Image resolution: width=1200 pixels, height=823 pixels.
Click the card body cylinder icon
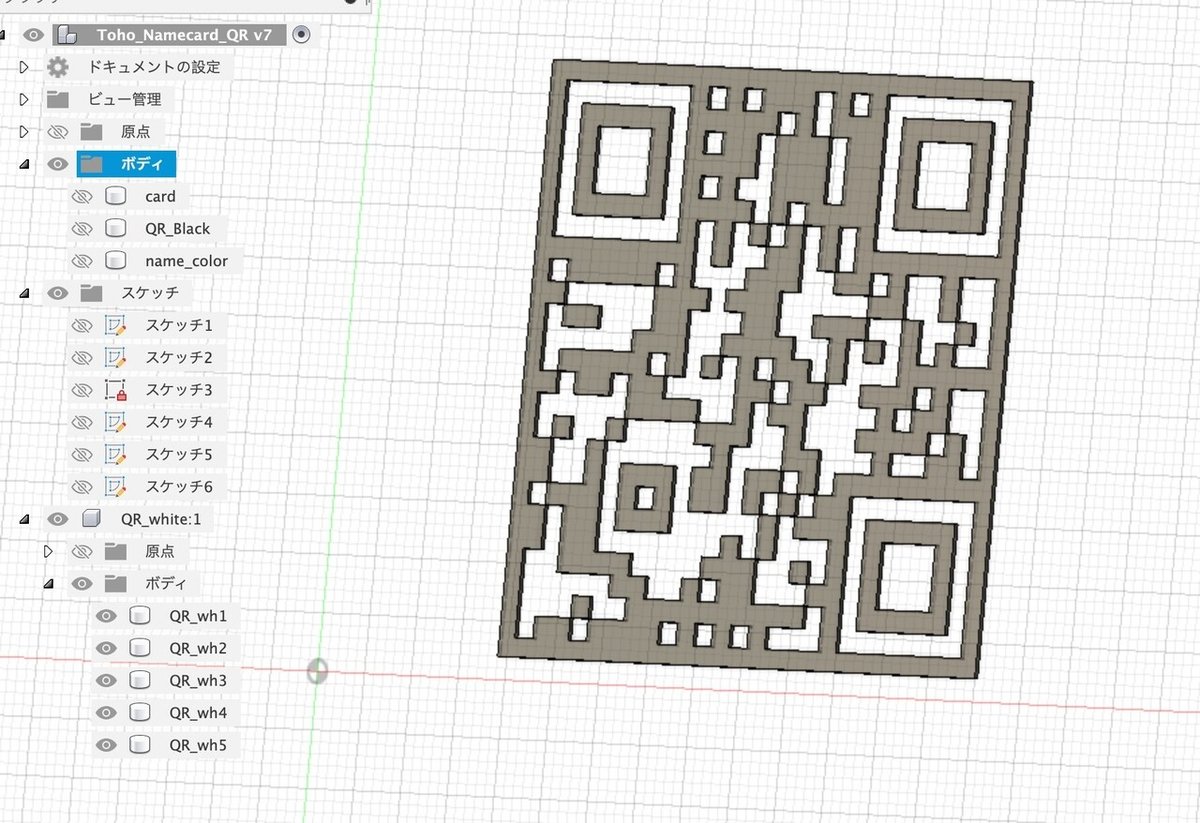point(115,197)
